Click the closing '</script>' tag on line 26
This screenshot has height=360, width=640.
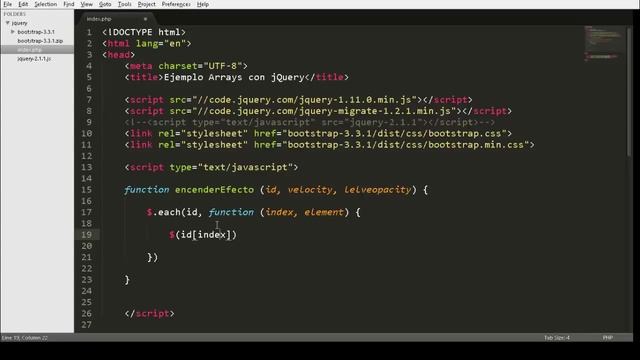tap(149, 313)
